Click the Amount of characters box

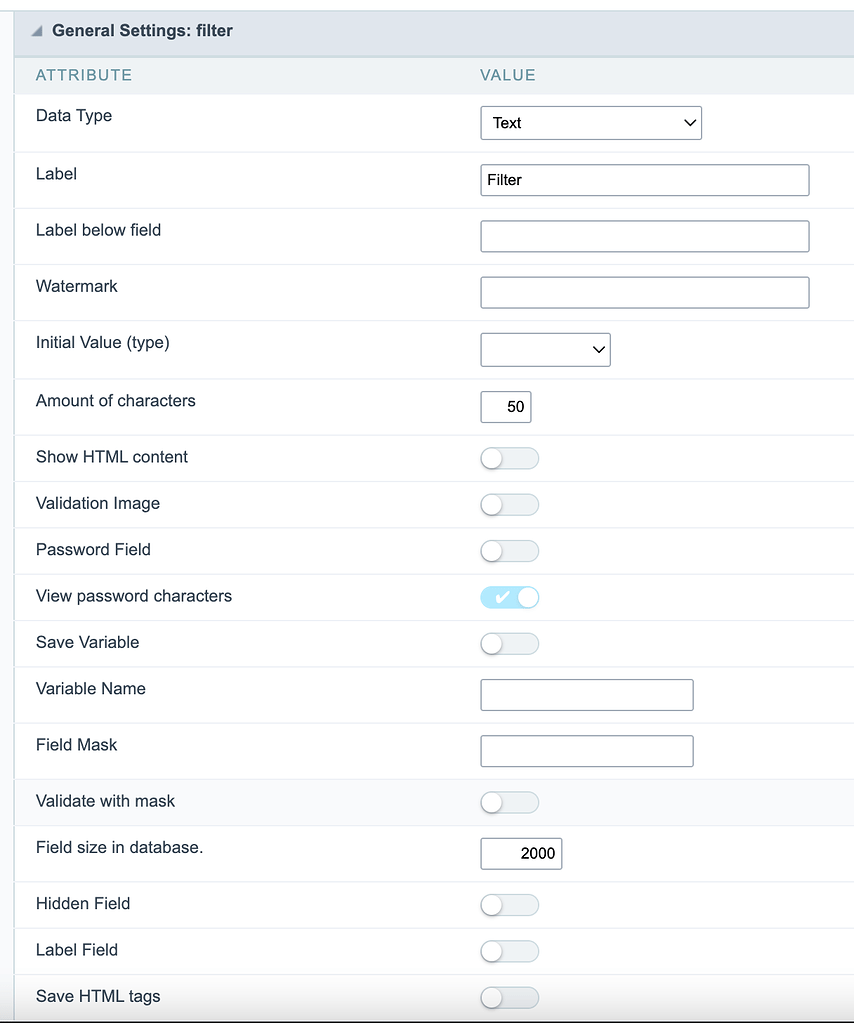[506, 407]
